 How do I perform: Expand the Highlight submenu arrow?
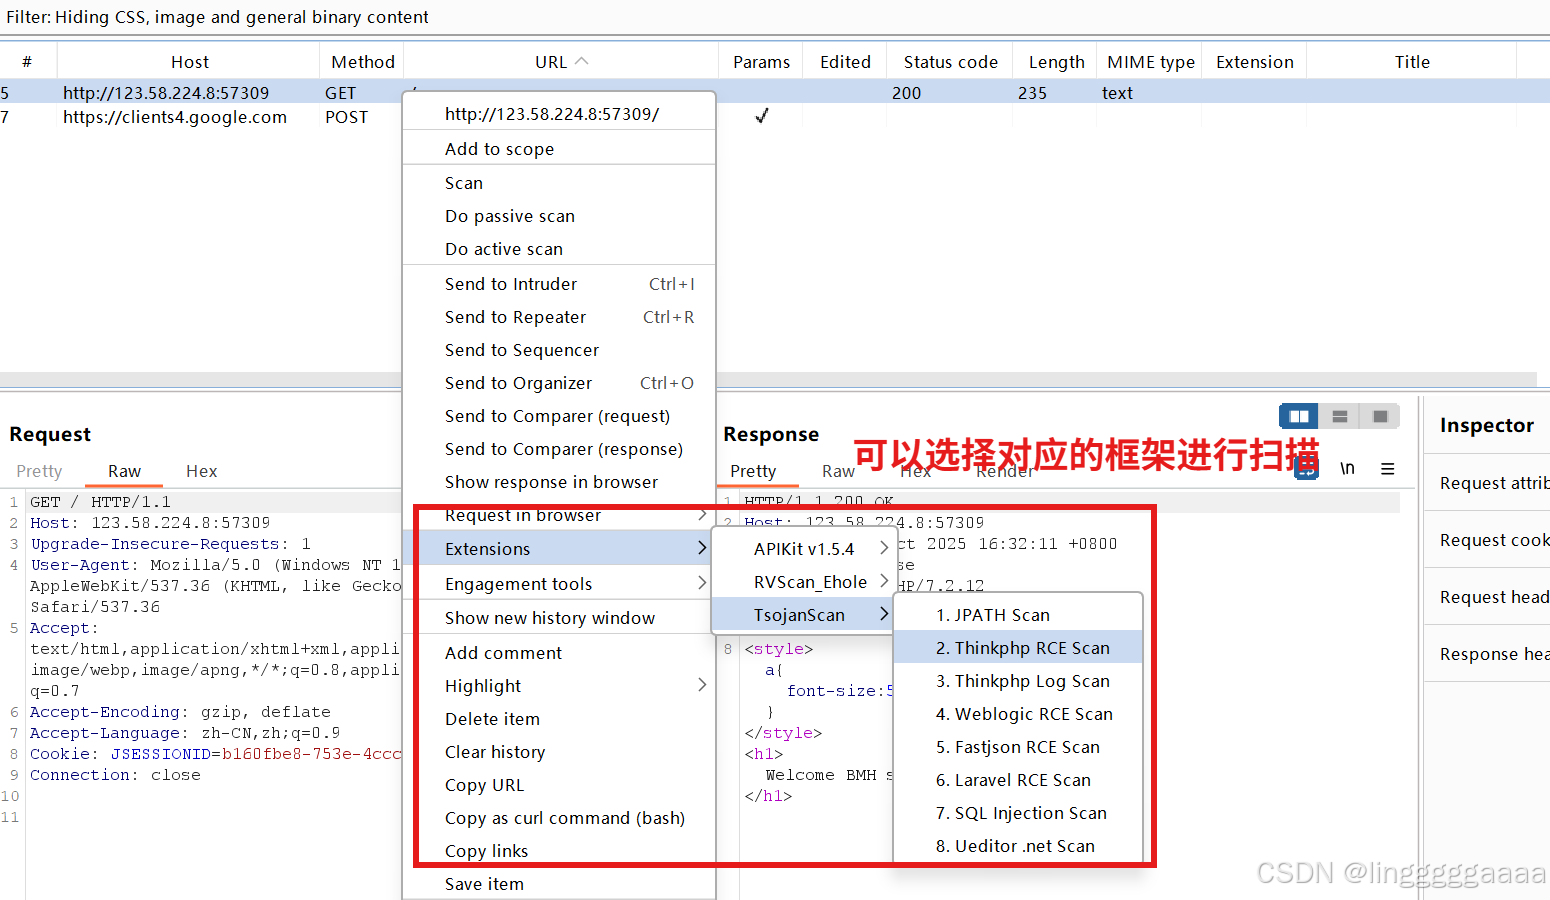702,685
